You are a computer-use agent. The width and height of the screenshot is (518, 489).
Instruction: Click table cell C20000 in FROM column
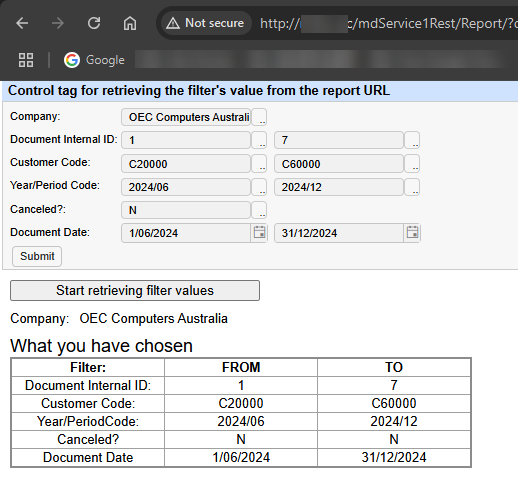click(241, 403)
